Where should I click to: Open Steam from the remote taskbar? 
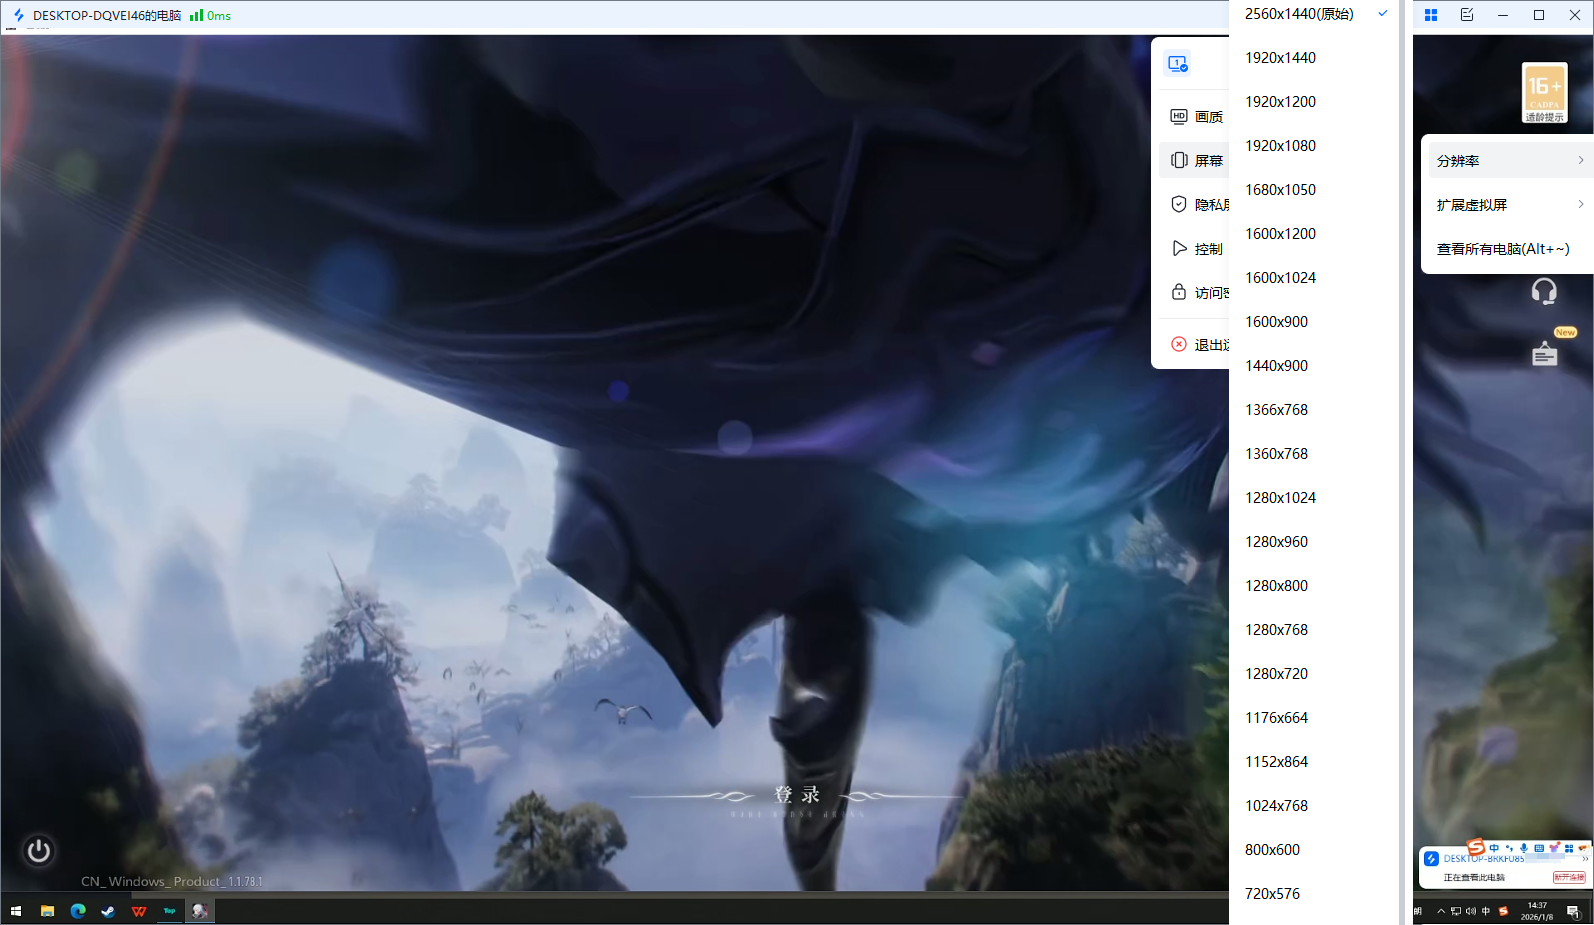[x=108, y=911]
